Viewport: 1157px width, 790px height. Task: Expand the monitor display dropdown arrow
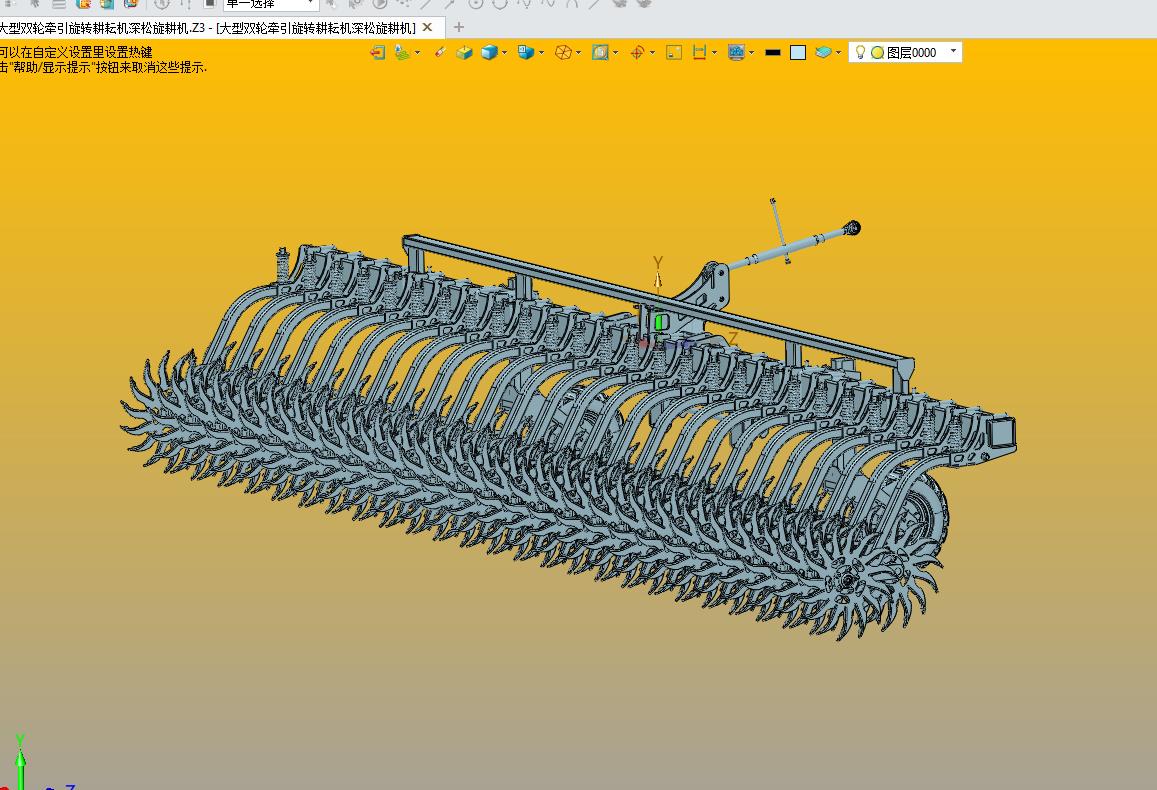coord(751,52)
